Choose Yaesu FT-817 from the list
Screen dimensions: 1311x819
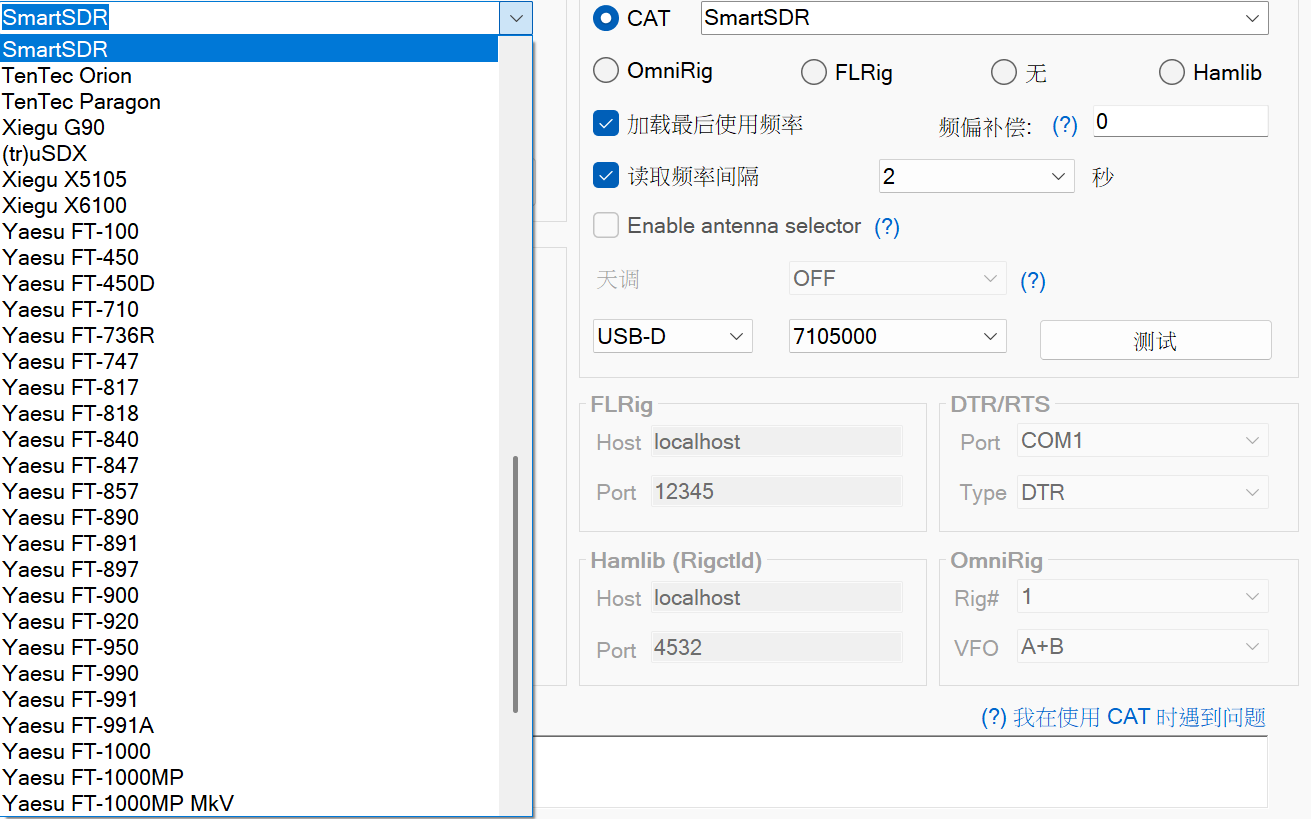point(249,387)
